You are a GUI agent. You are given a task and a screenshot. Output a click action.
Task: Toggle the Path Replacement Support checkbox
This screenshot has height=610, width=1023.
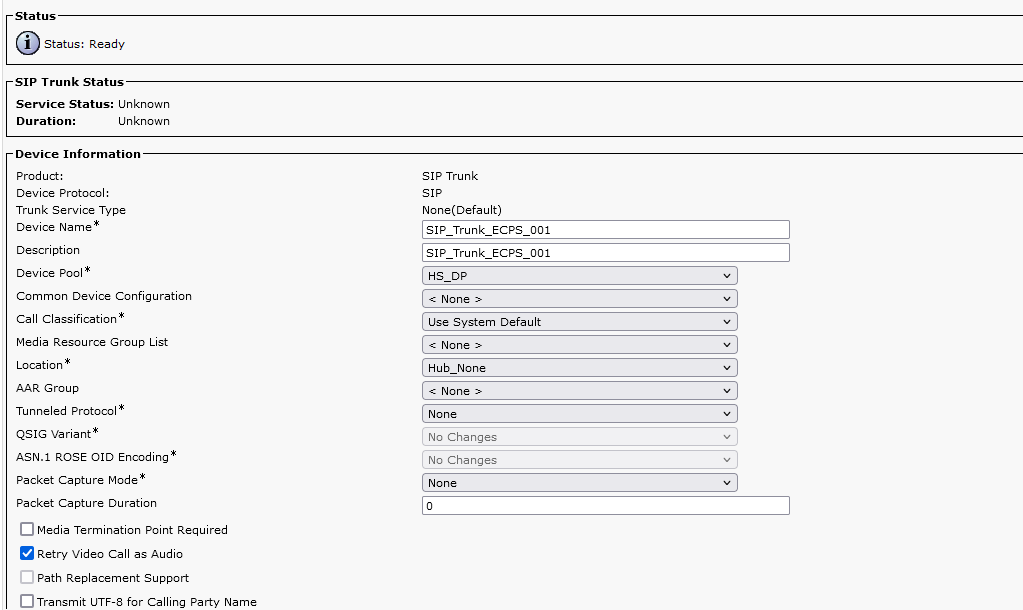click(x=27, y=578)
